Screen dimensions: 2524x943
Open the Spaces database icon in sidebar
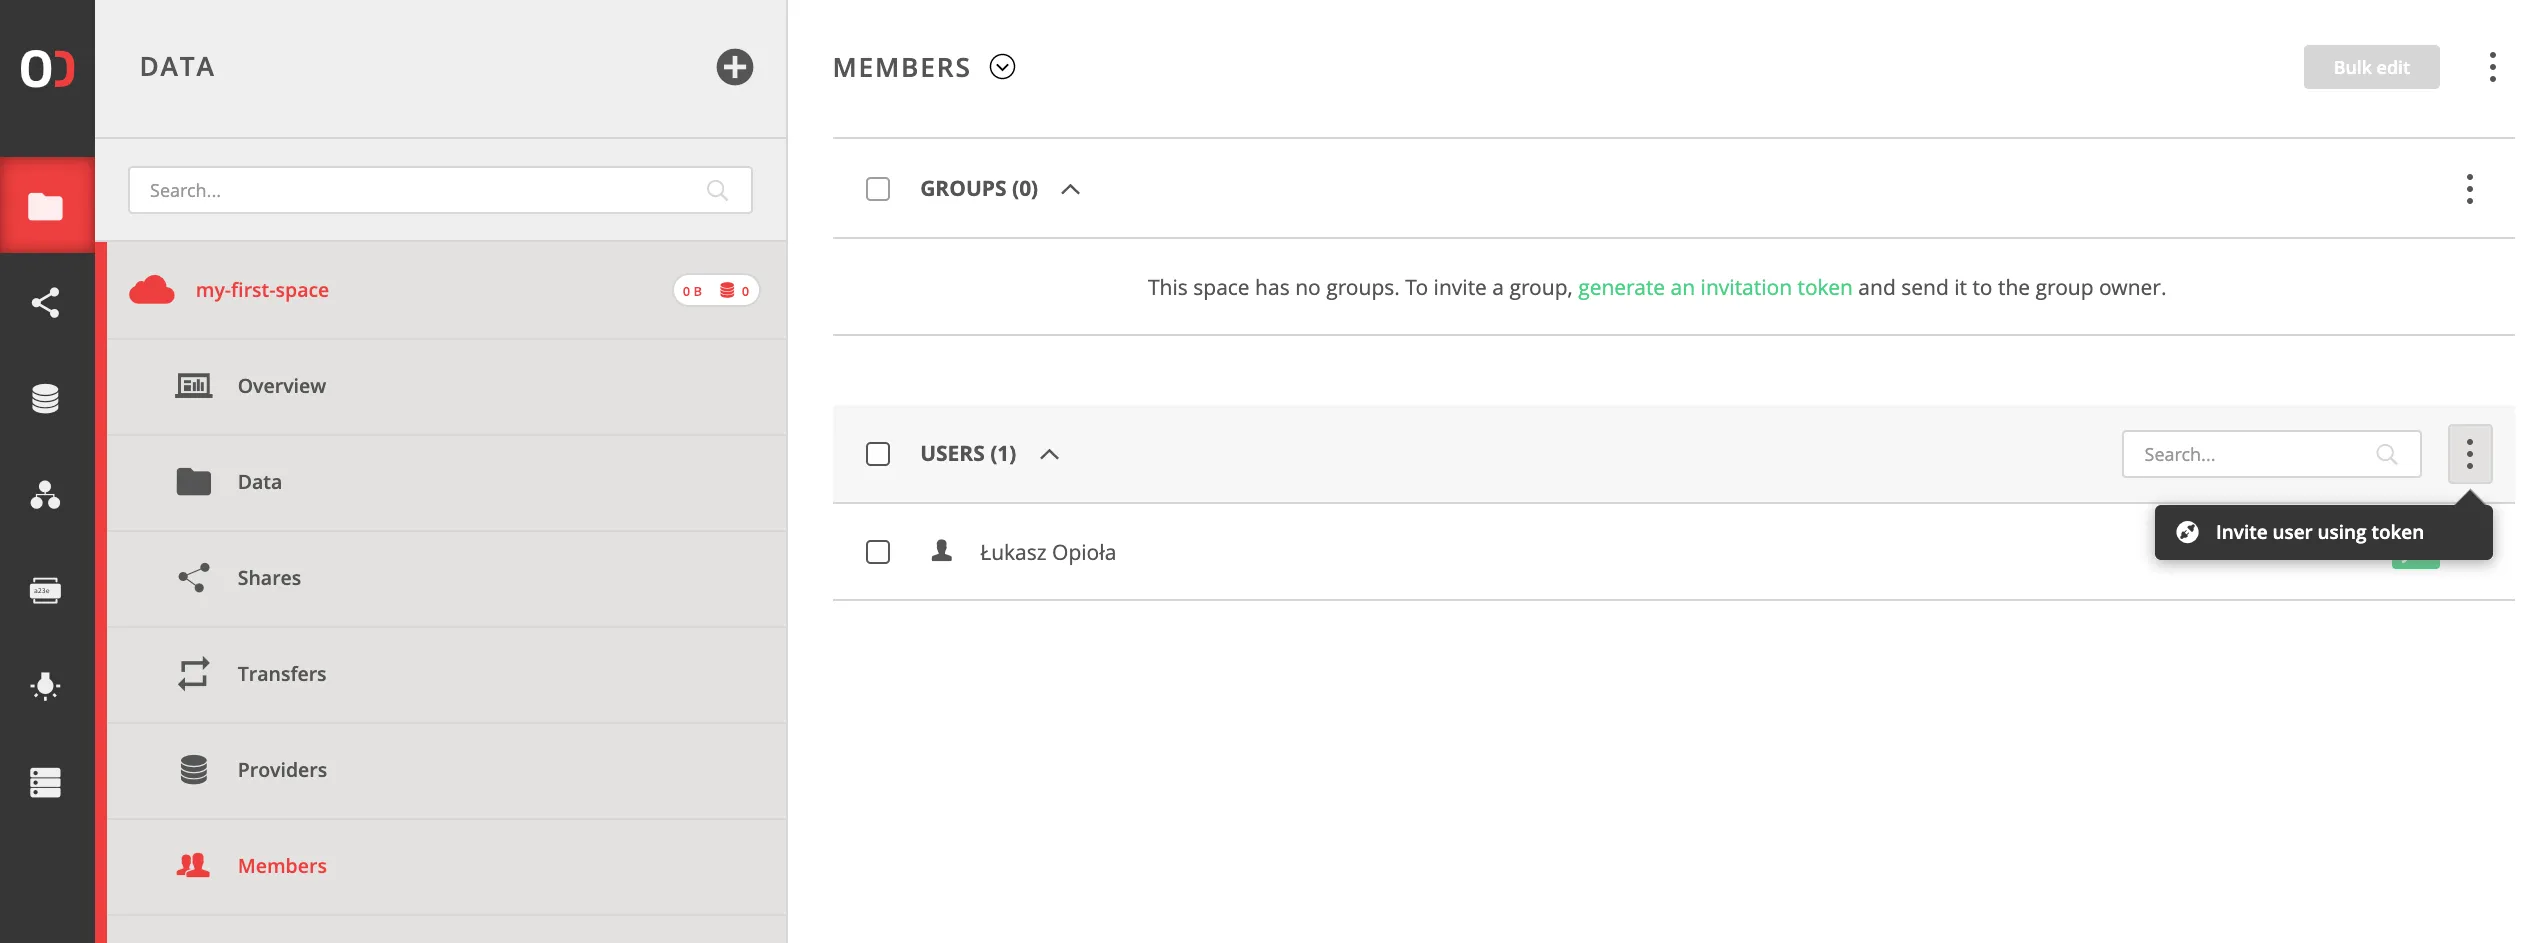(47, 399)
